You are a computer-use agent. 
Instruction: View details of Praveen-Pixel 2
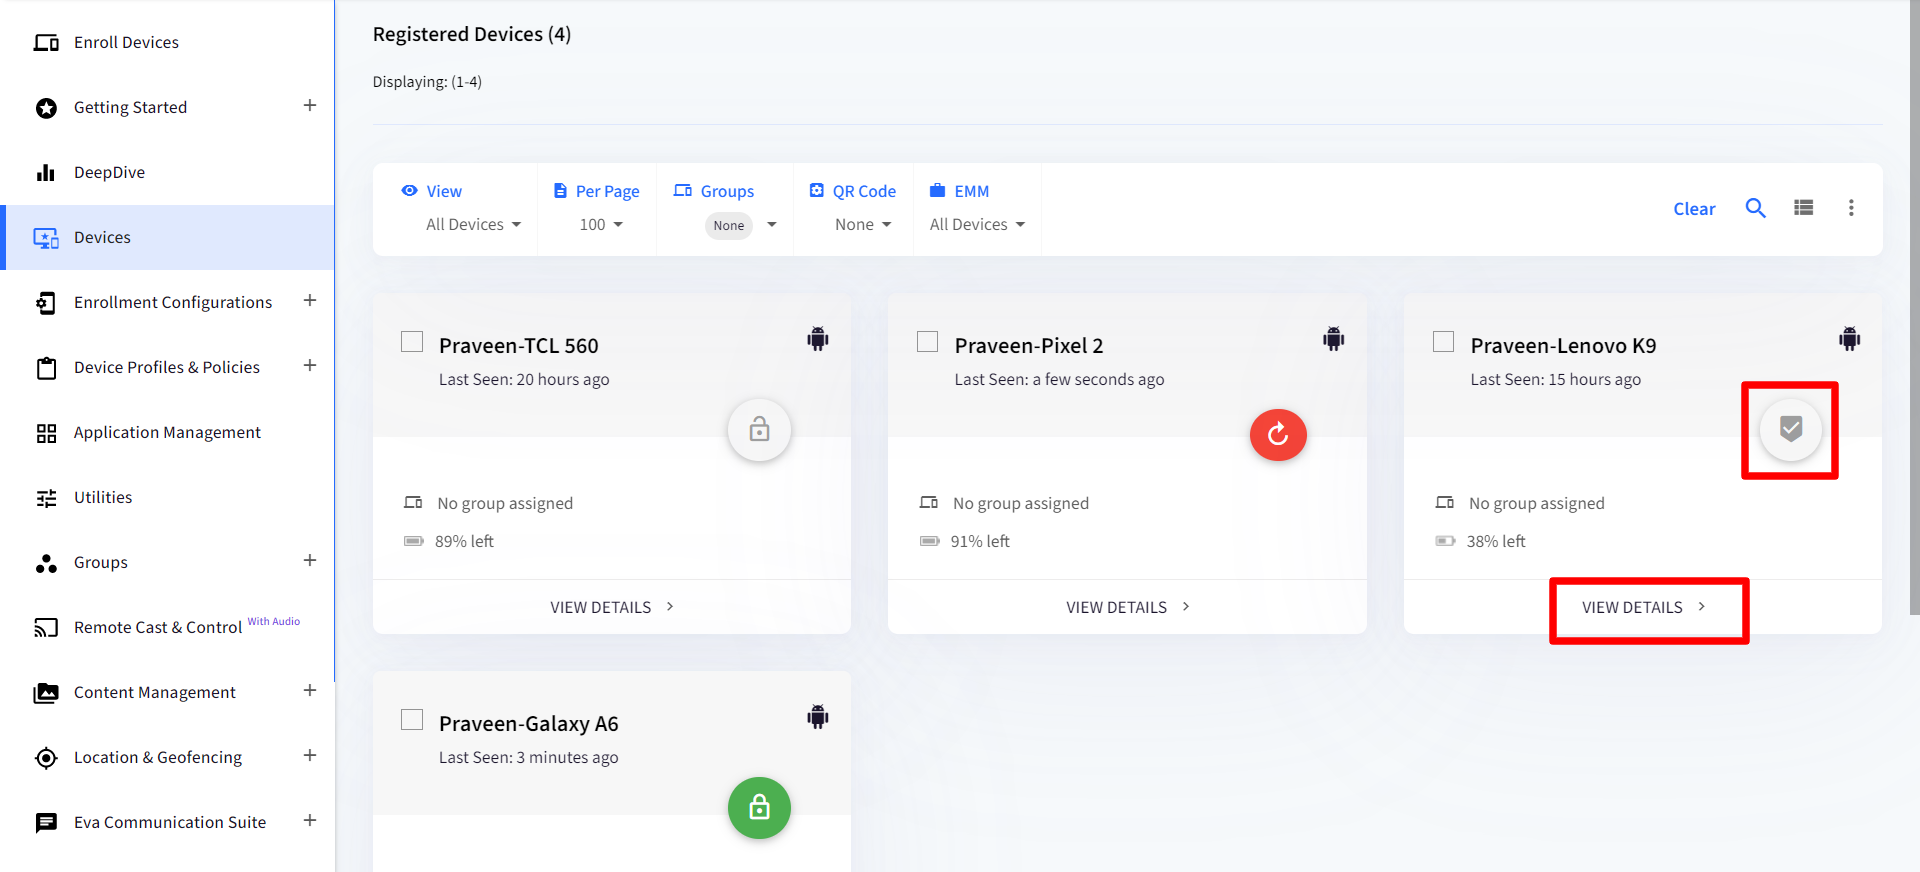tap(1128, 607)
